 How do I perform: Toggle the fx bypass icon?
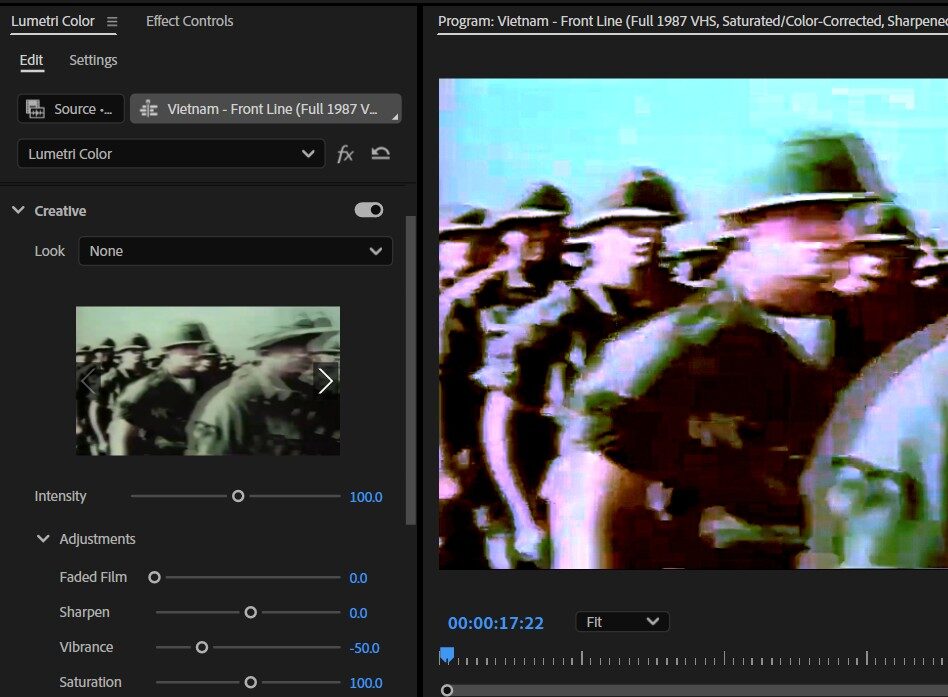pos(345,154)
